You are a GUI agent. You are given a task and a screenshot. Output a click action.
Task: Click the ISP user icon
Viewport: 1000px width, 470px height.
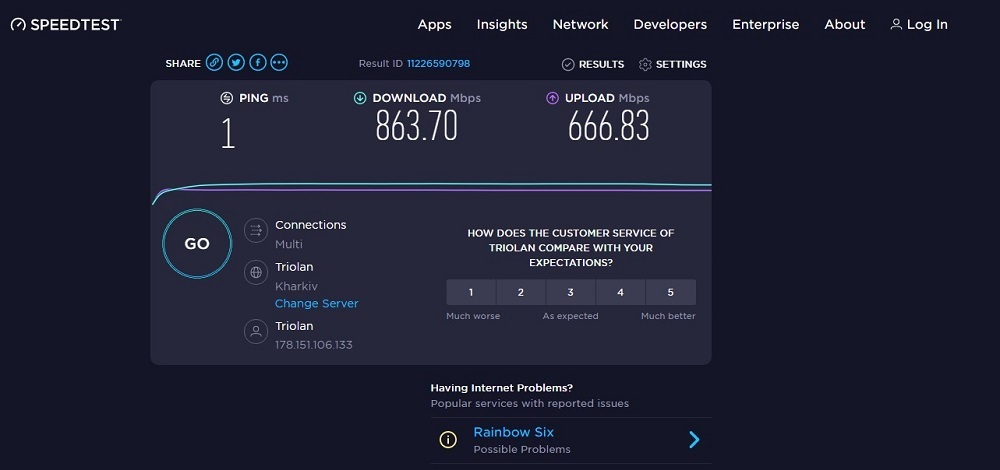click(x=256, y=332)
